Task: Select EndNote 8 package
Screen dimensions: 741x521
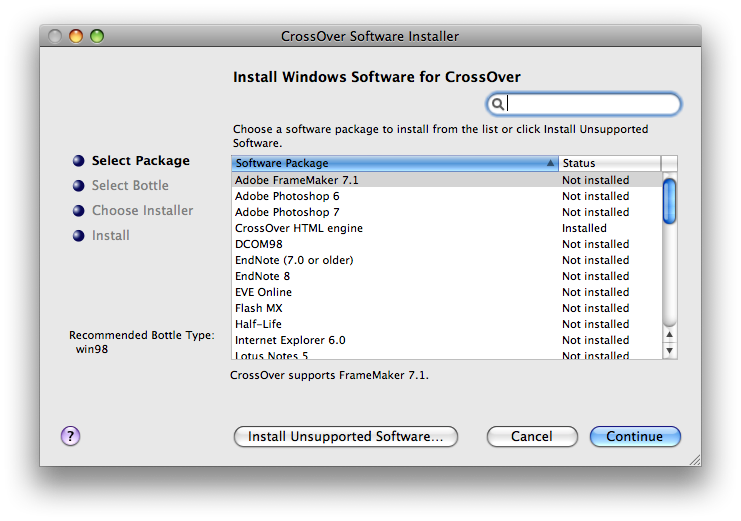Action: tap(447, 276)
